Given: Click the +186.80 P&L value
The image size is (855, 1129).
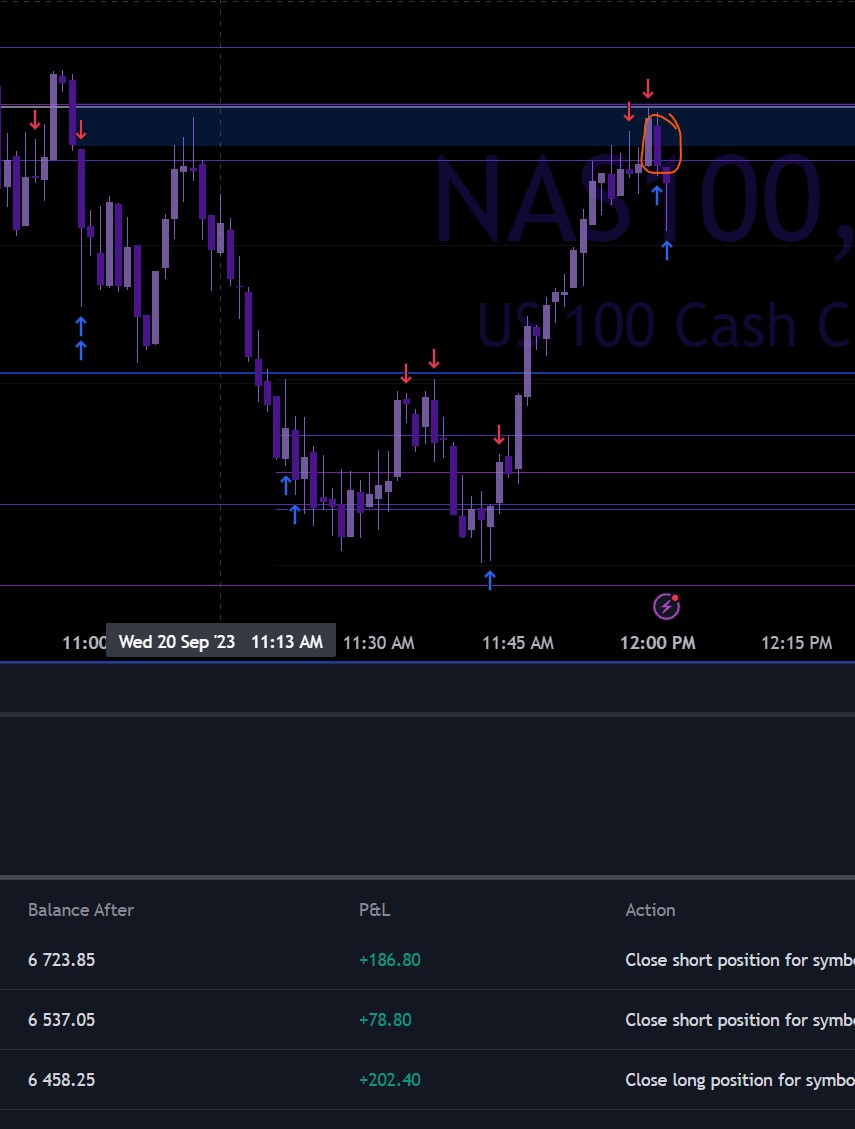Looking at the screenshot, I should click(390, 960).
